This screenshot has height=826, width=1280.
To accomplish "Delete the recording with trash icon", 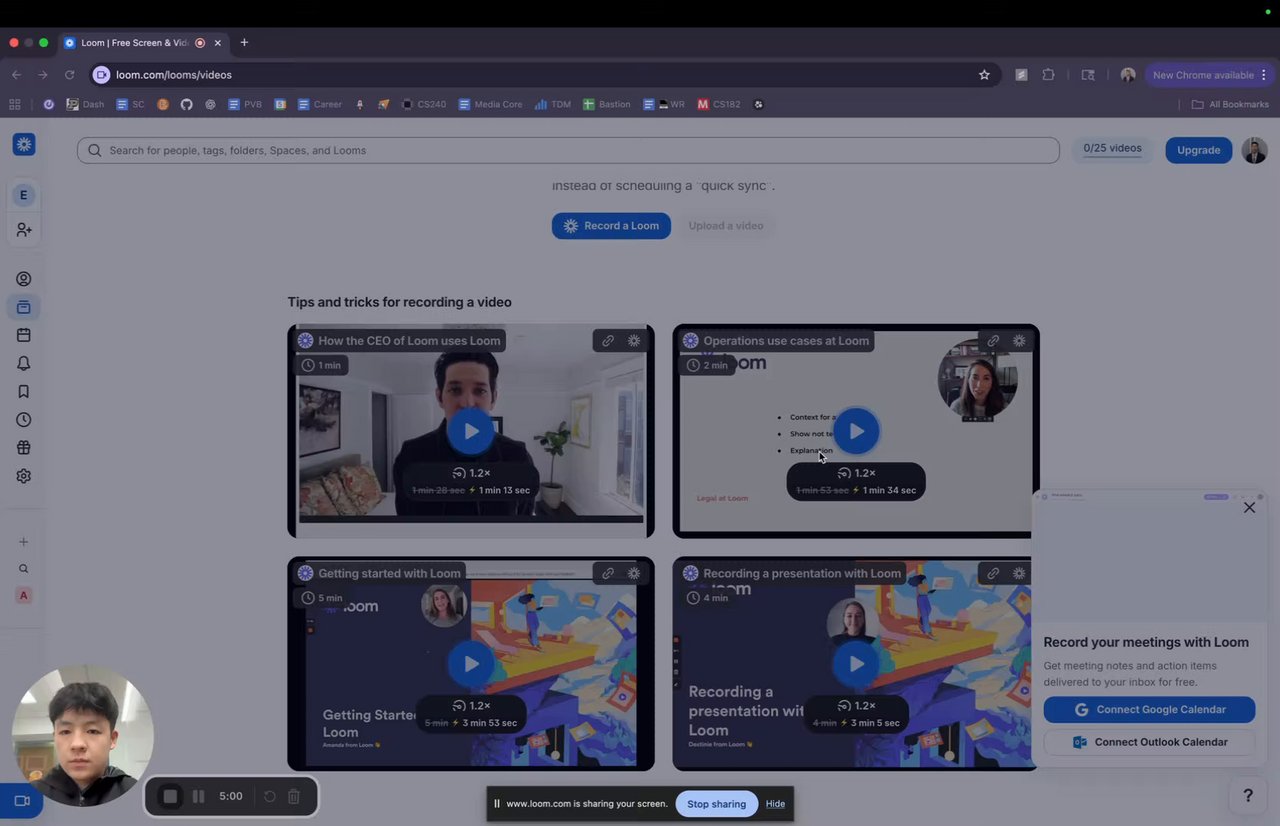I will tap(294, 797).
